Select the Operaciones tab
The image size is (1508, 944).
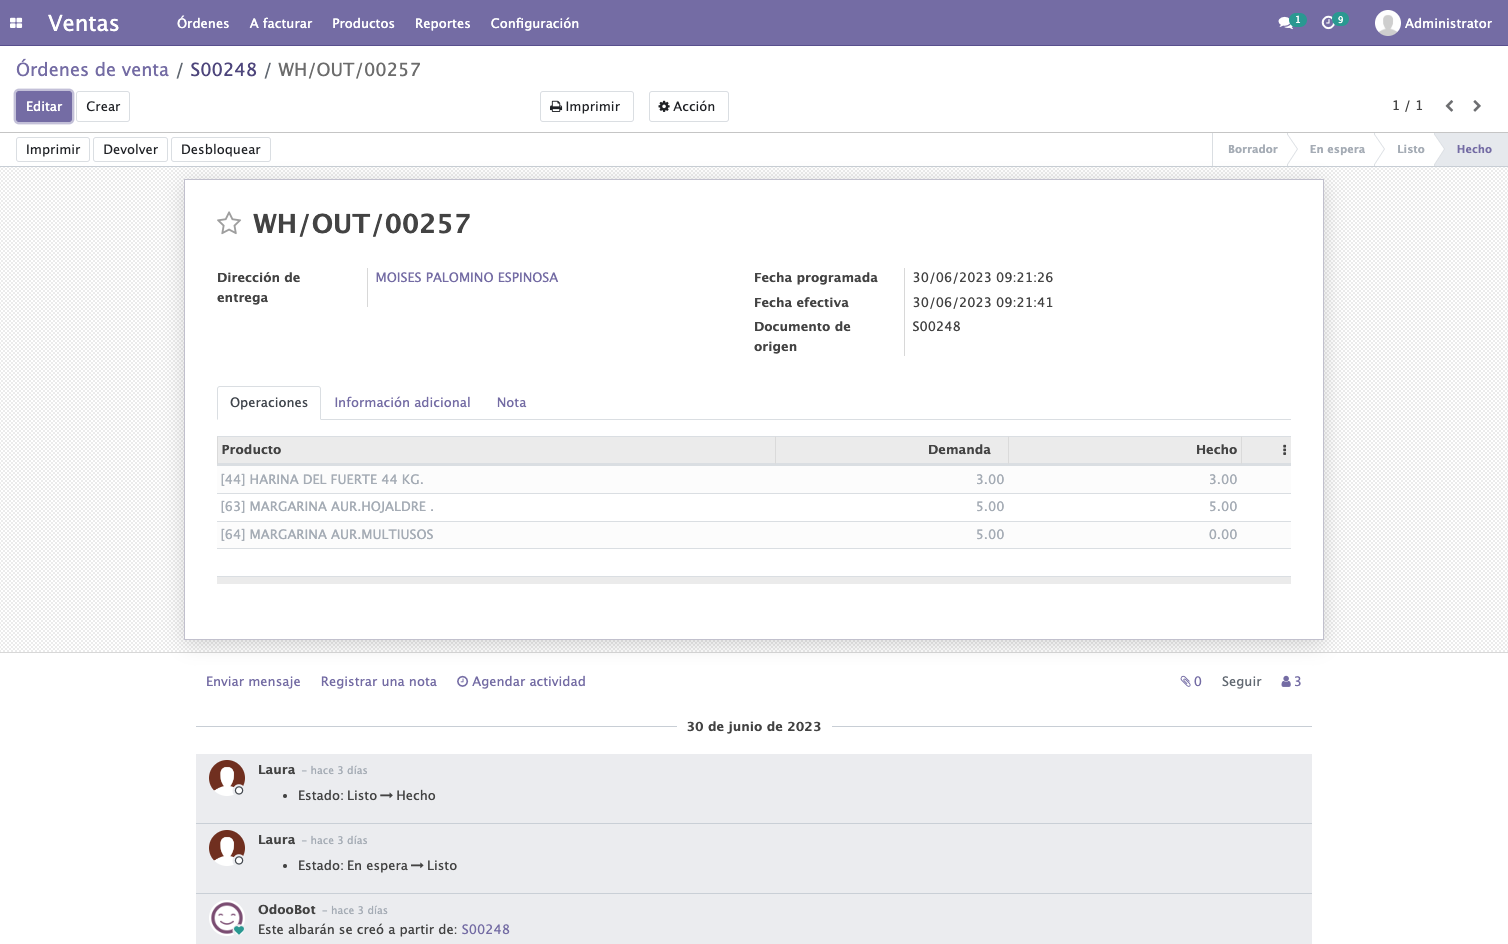click(269, 403)
